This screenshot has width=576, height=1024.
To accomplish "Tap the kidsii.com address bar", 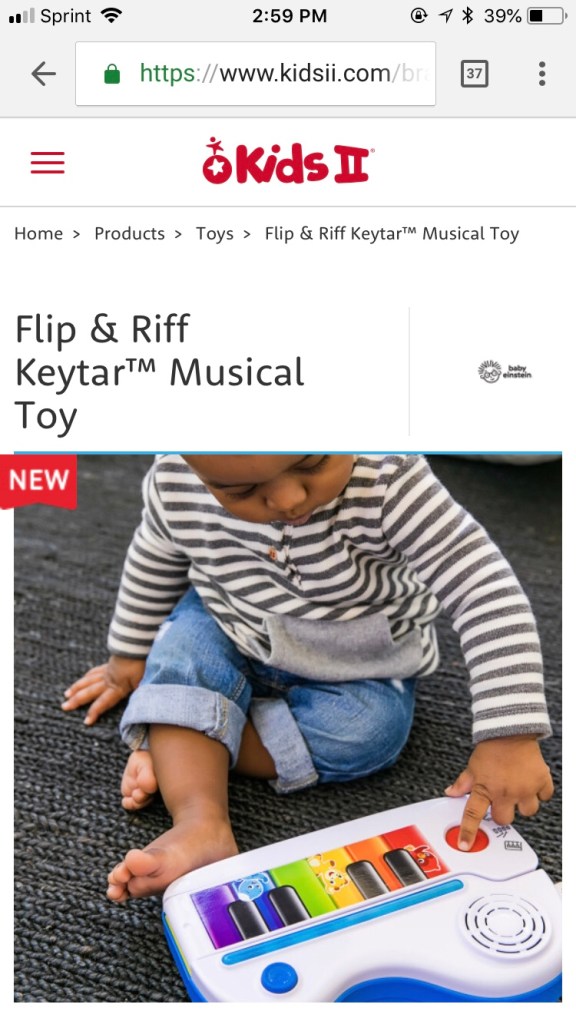I will click(255, 74).
